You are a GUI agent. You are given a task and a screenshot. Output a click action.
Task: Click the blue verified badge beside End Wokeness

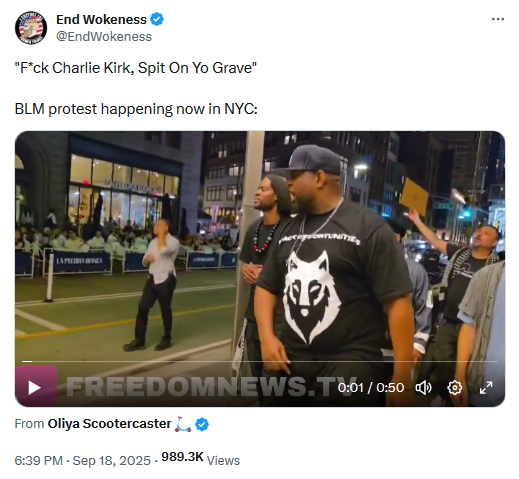click(157, 19)
